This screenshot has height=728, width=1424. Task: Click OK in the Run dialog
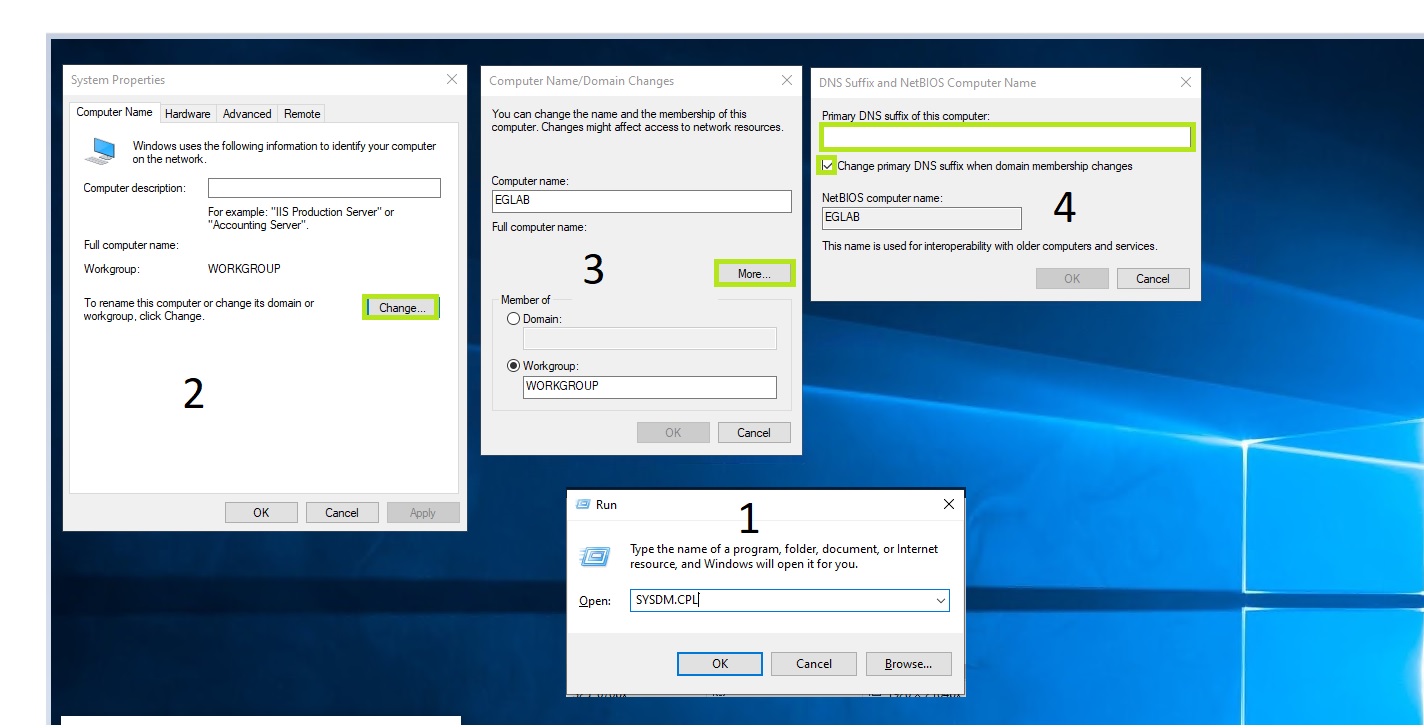720,664
